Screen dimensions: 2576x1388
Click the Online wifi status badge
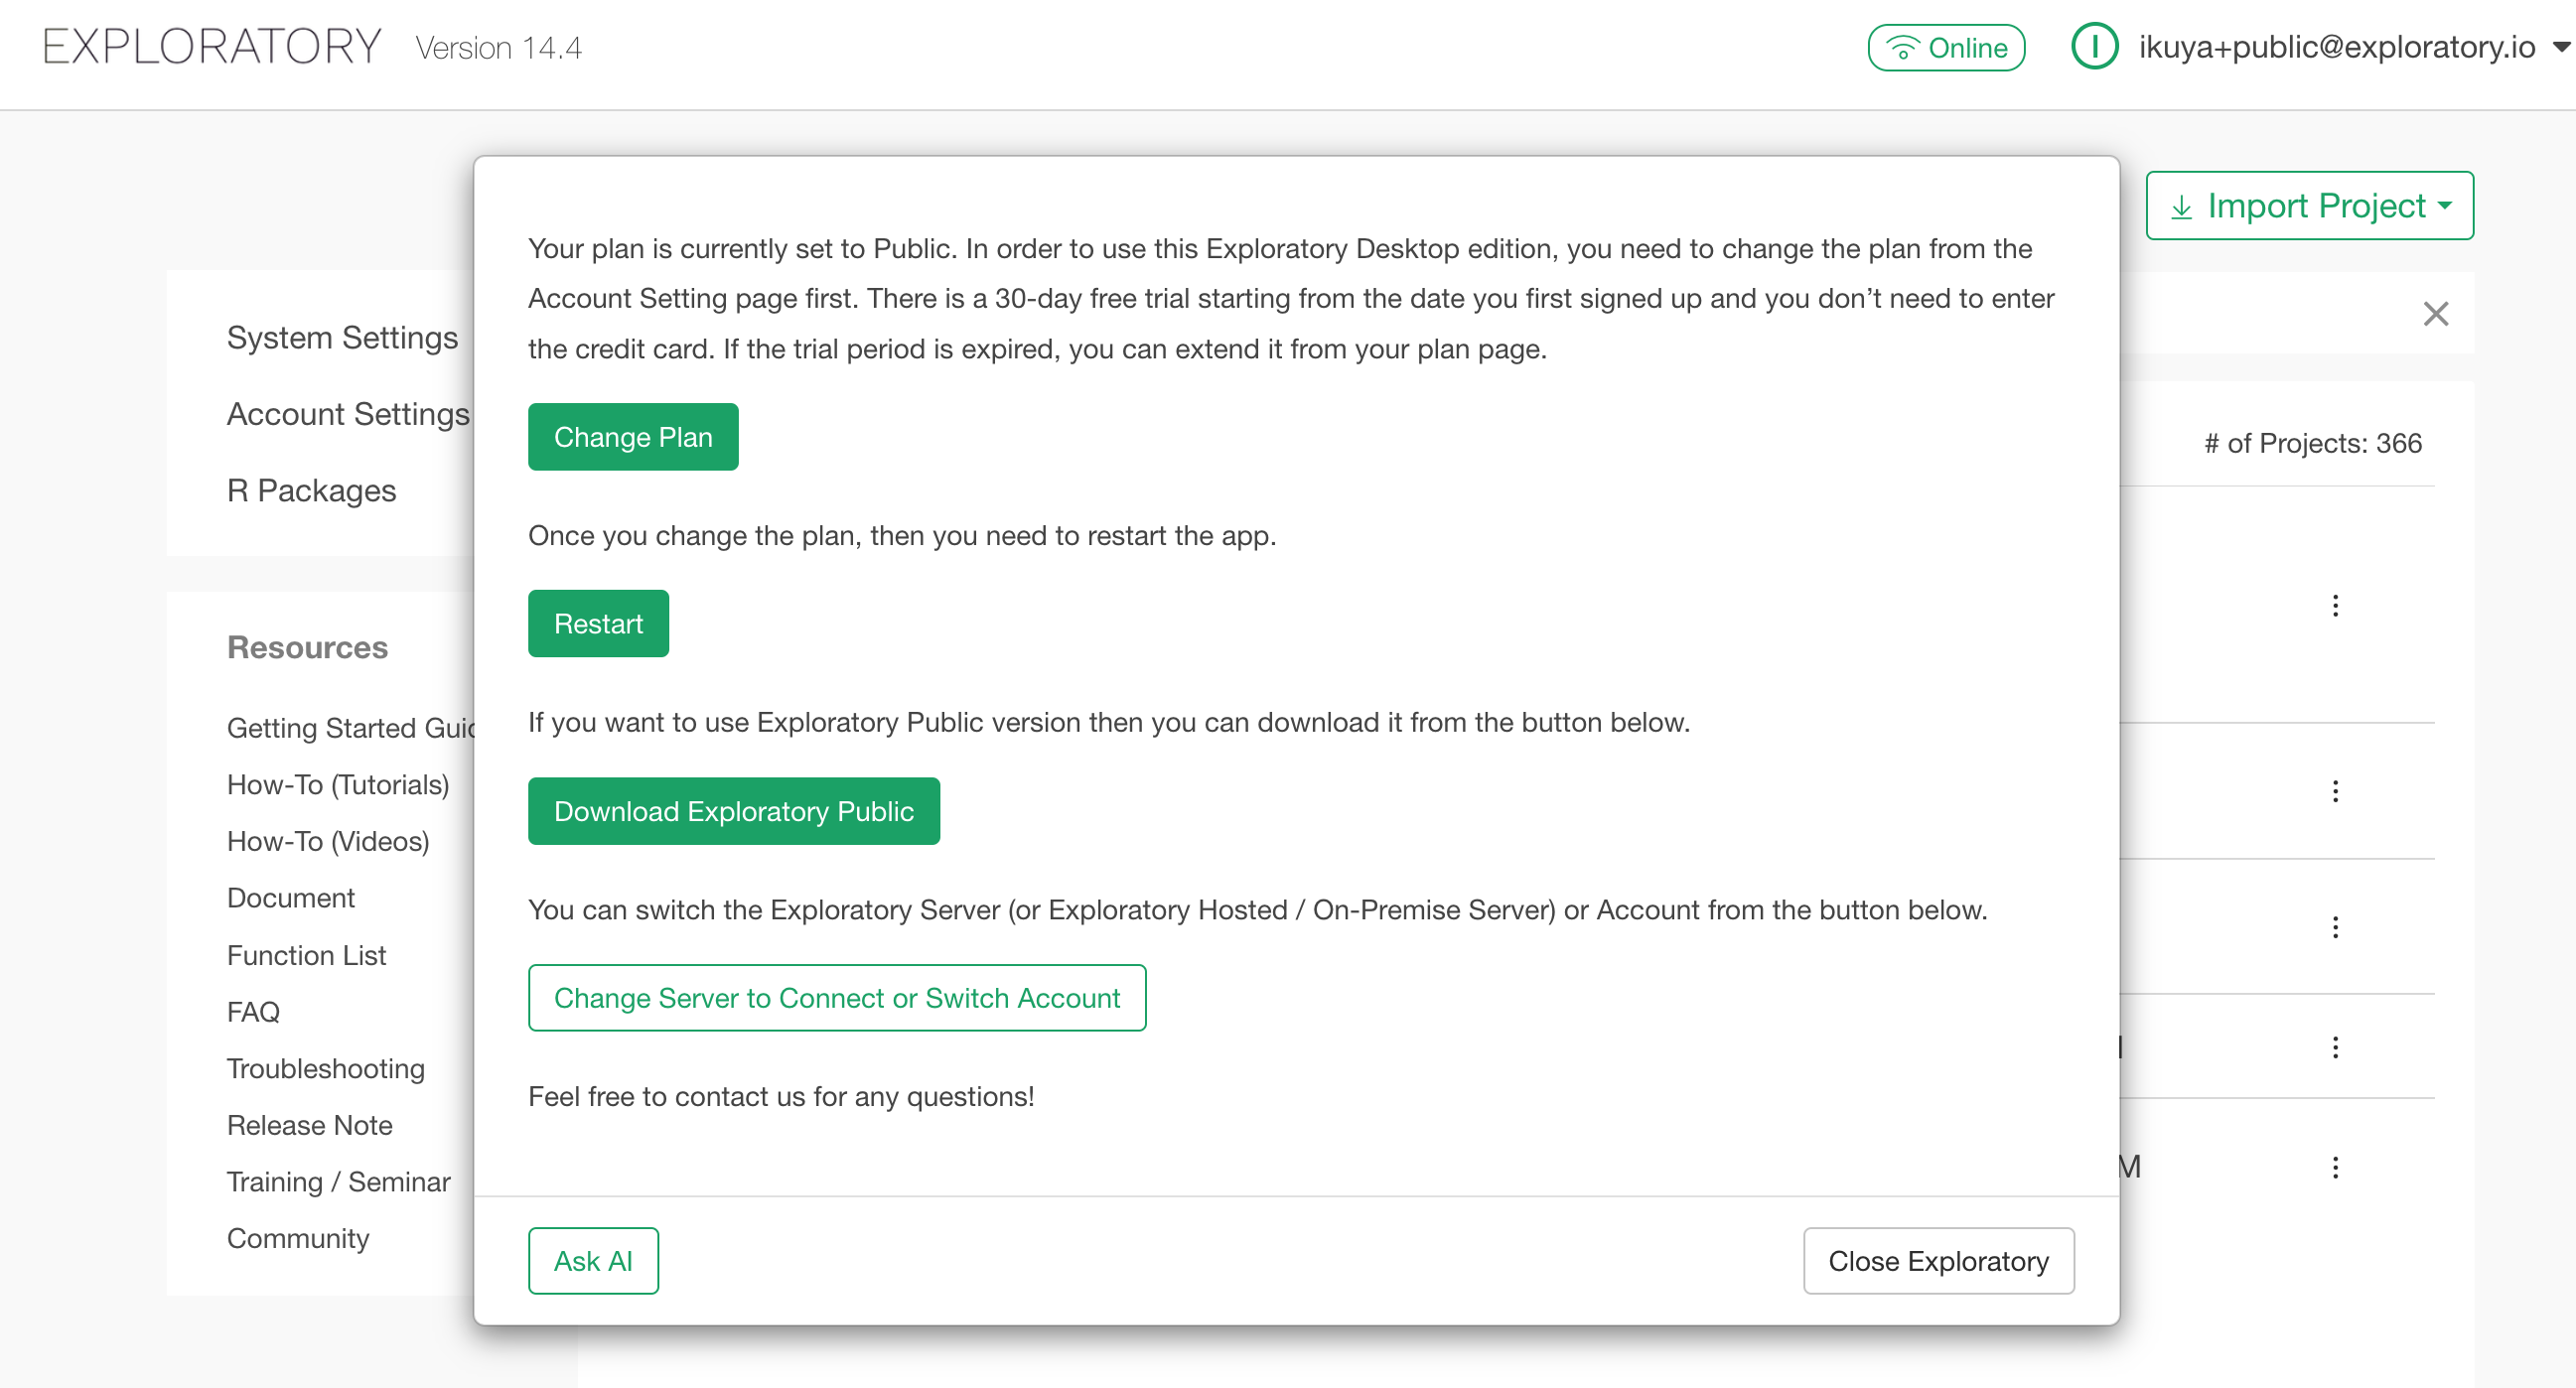pos(1945,47)
